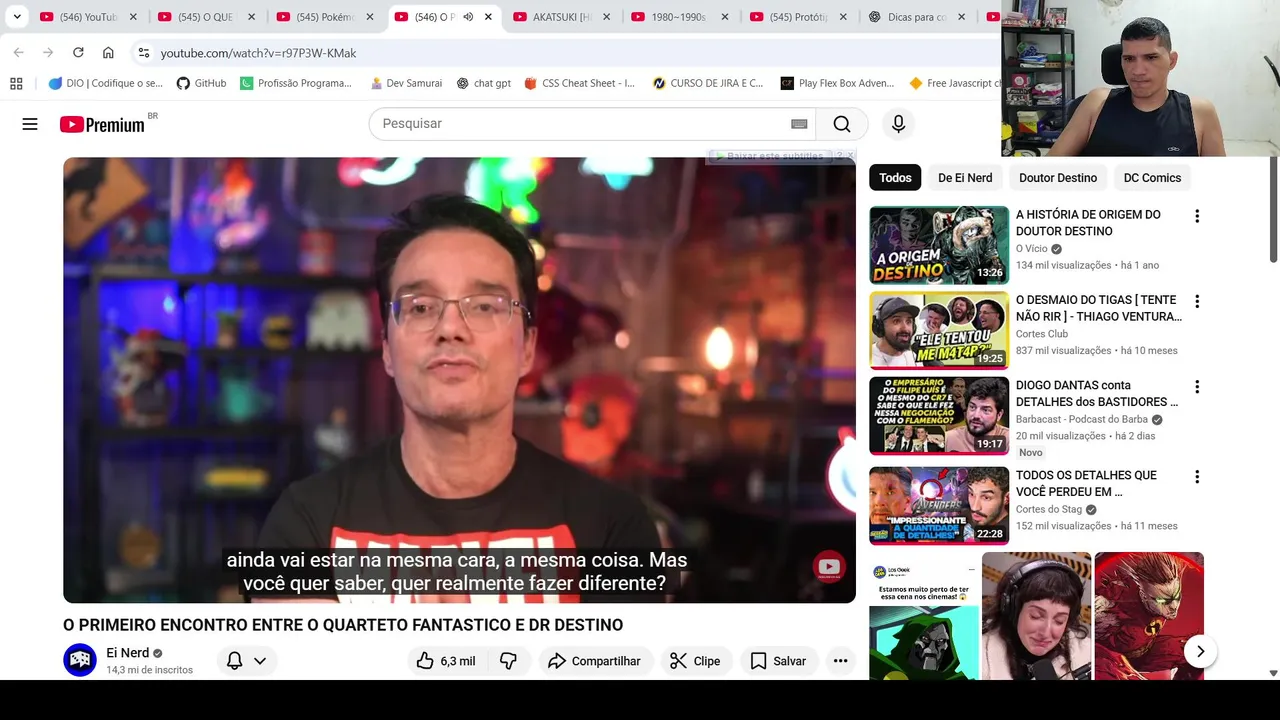Screen dimensions: 1280x720
Task: Open the Ei Nerd channel avatar
Action: (x=80, y=660)
